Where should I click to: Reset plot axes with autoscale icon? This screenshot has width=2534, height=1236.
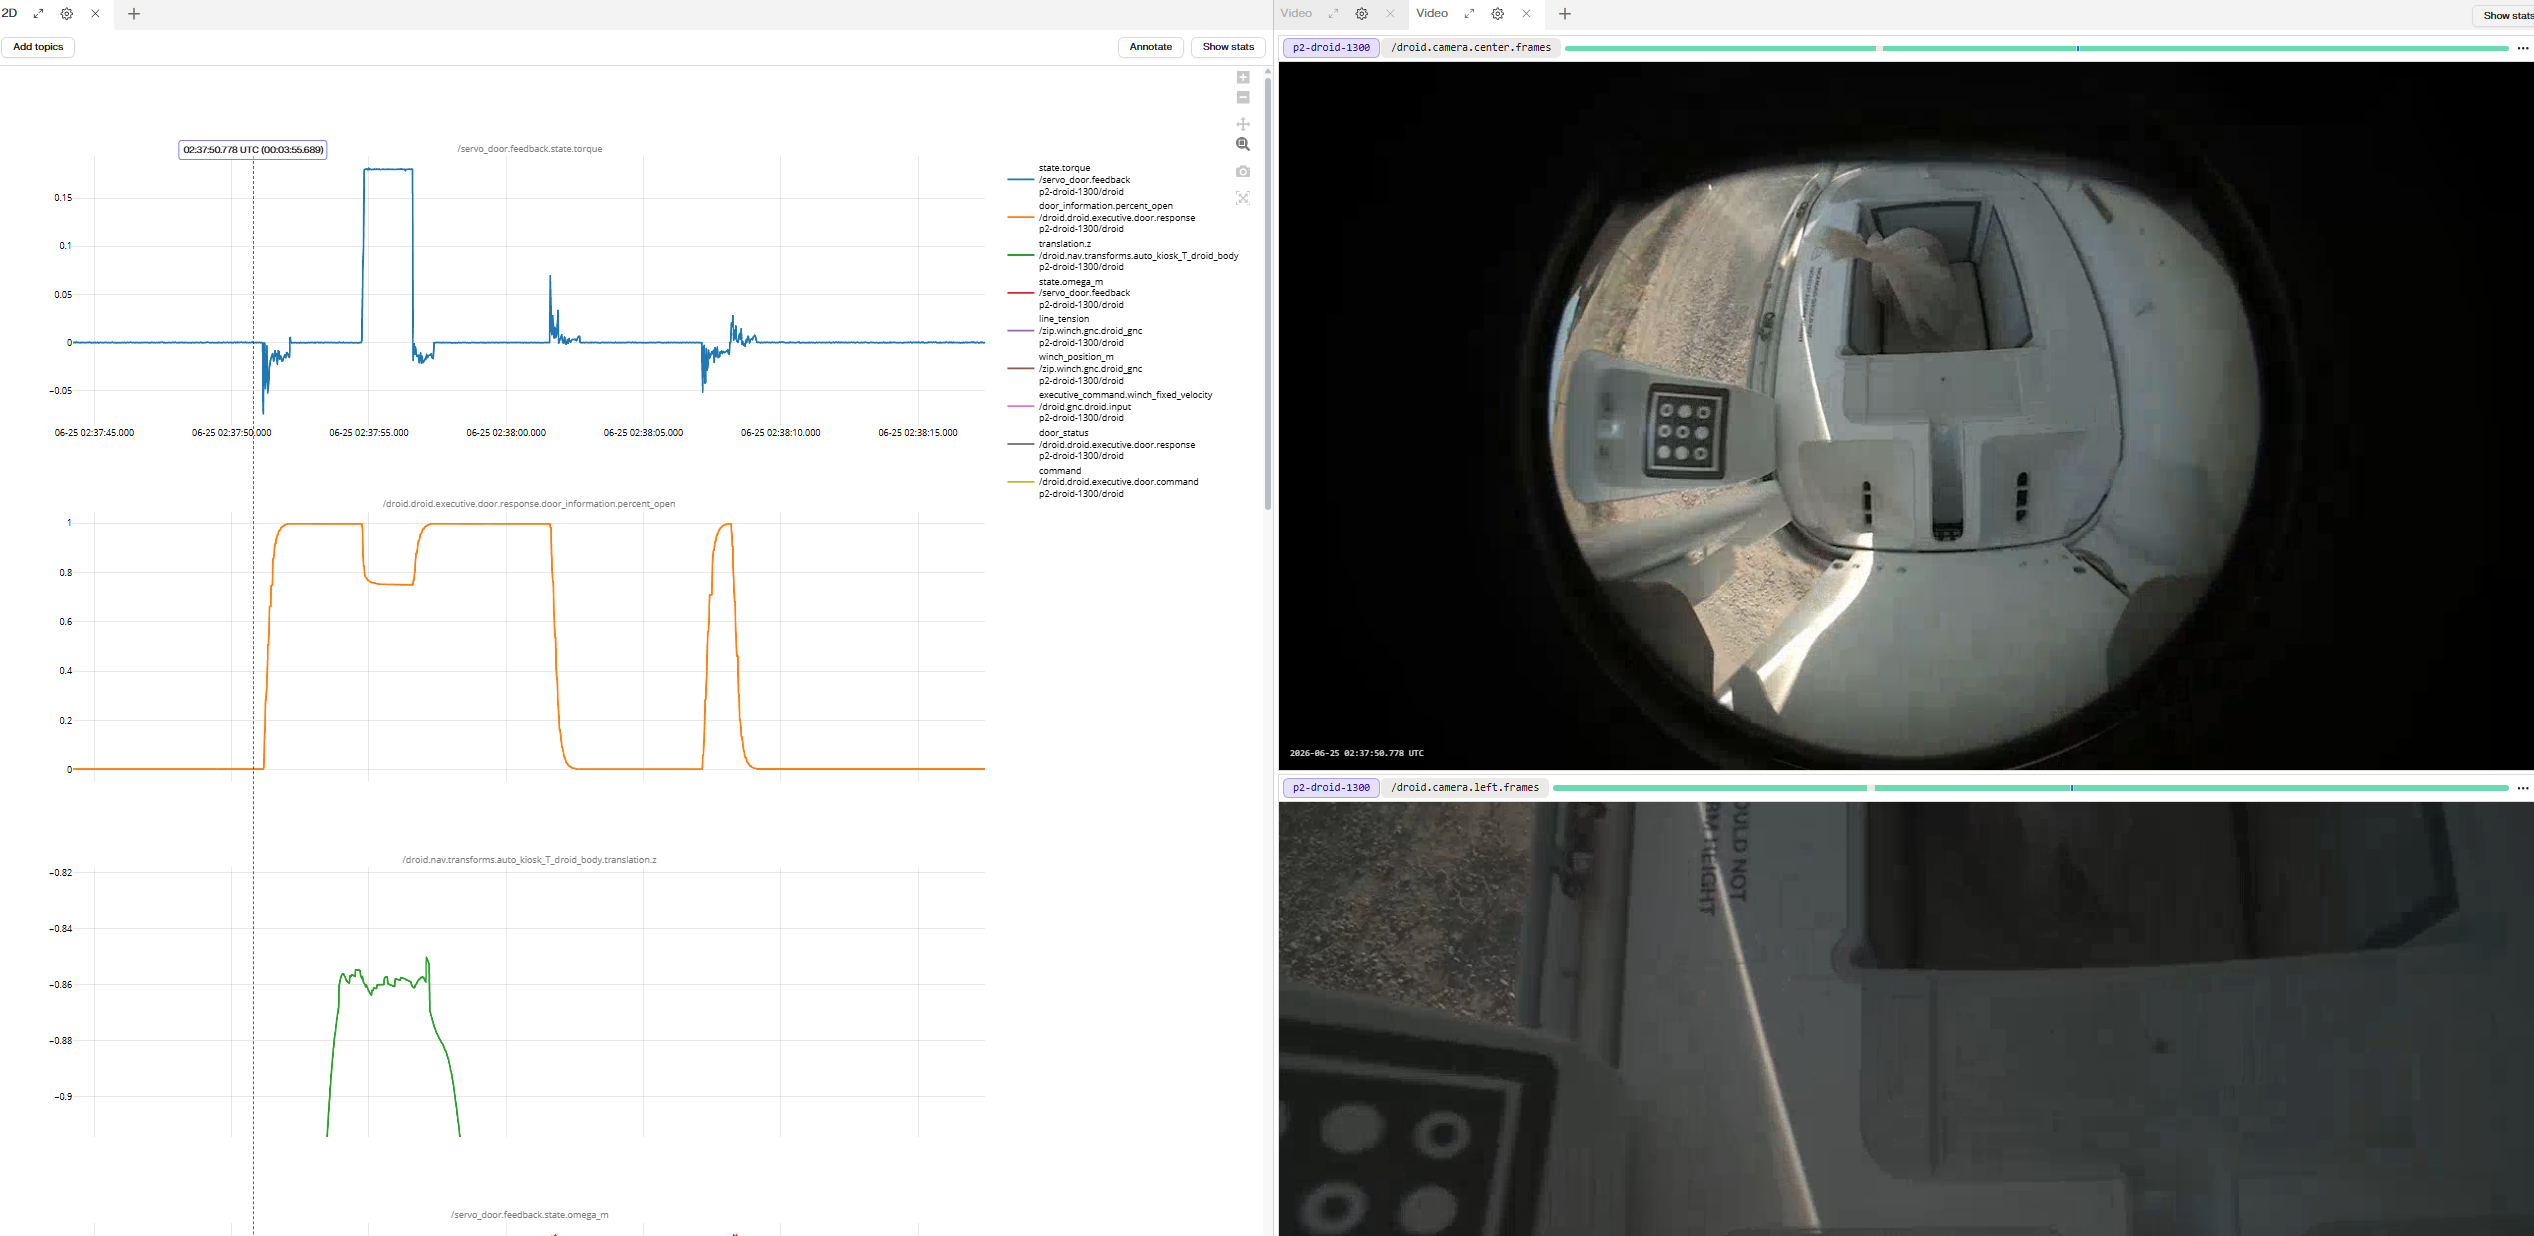click(x=1243, y=198)
